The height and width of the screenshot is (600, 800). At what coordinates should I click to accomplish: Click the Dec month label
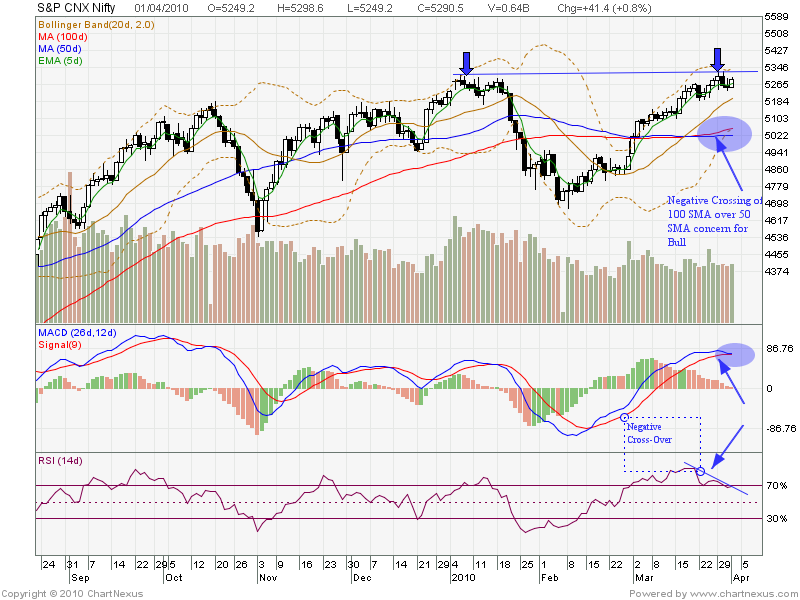point(362,578)
